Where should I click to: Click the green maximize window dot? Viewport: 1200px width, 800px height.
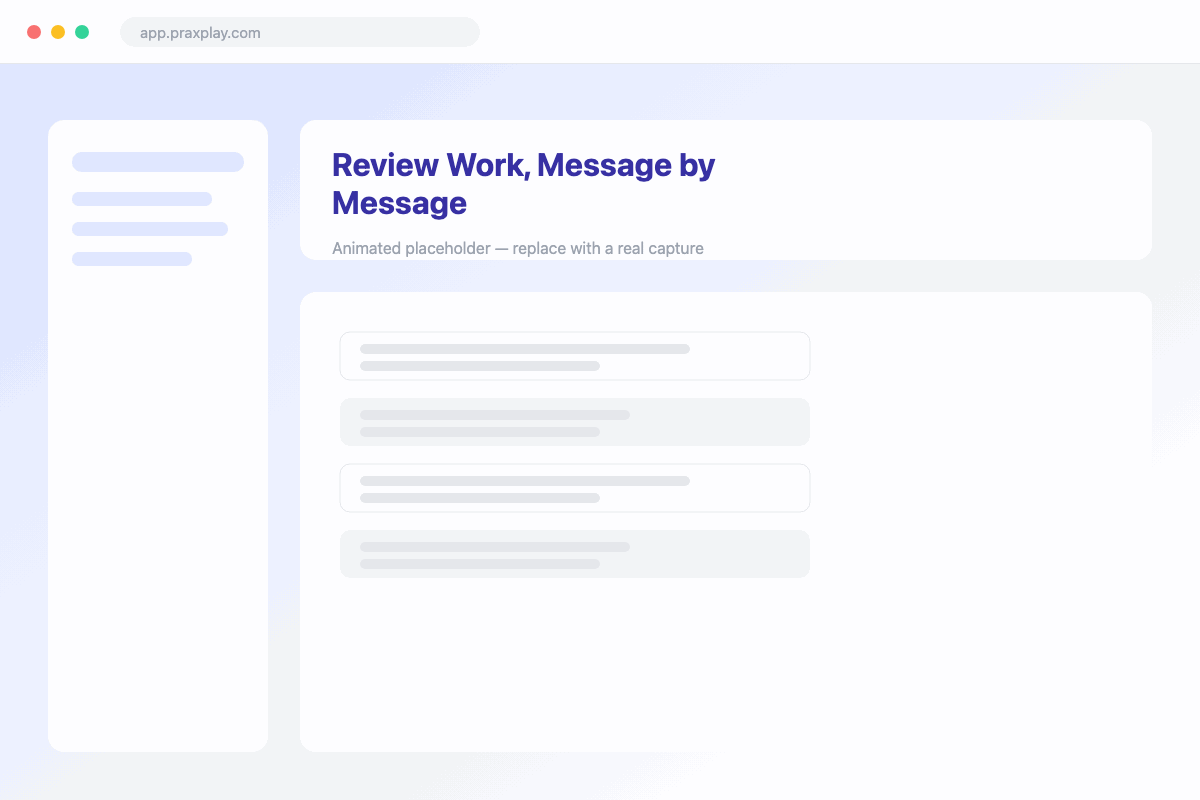(x=82, y=32)
